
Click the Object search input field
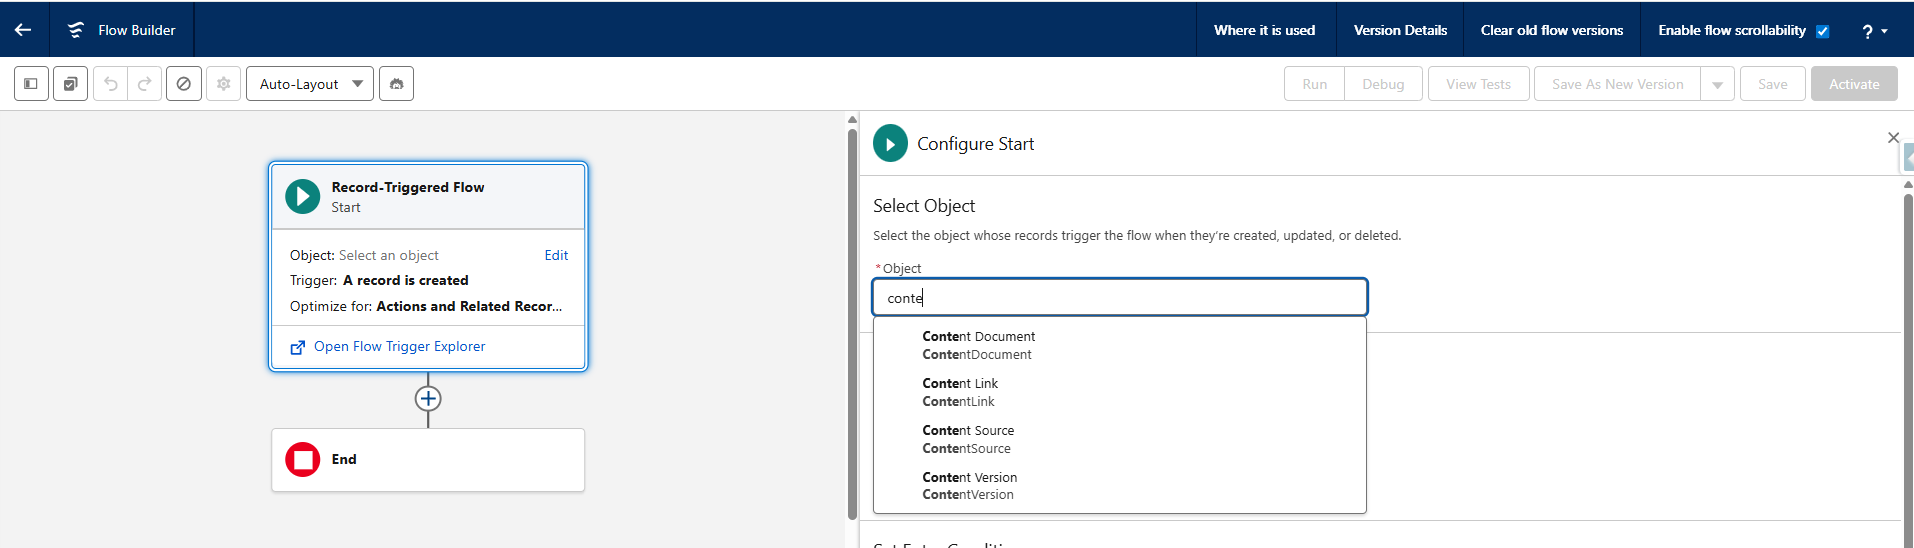coord(1119,298)
